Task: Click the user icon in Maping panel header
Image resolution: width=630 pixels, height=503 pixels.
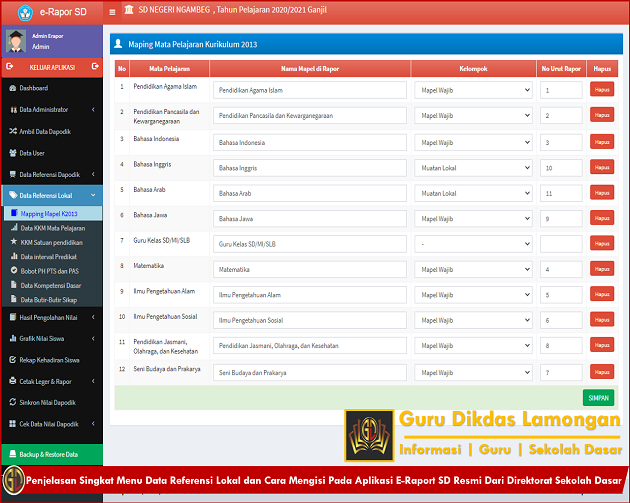Action: point(118,43)
